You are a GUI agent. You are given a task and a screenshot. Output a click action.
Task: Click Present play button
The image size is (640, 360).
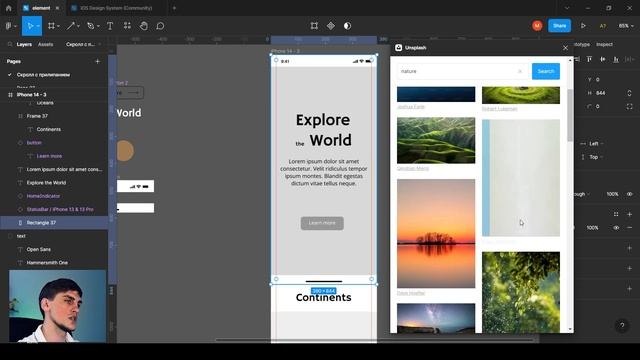click(x=583, y=26)
